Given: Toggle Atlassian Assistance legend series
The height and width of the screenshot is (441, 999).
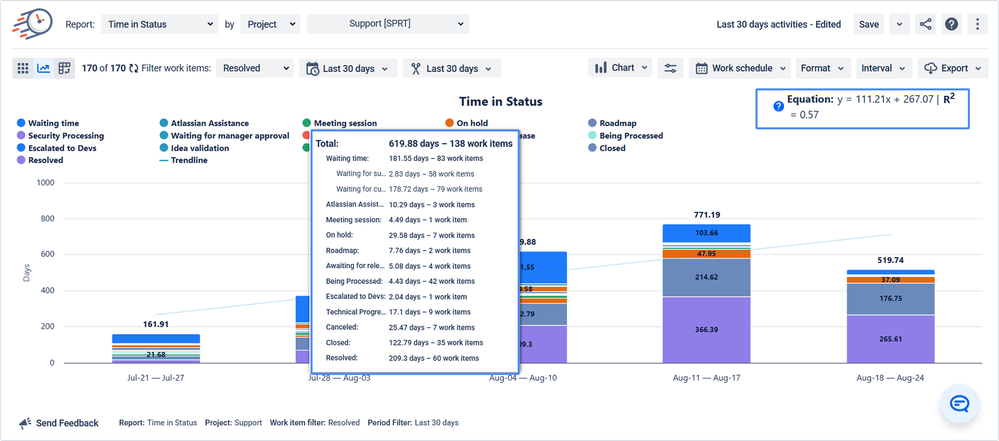Looking at the screenshot, I should [x=205, y=123].
